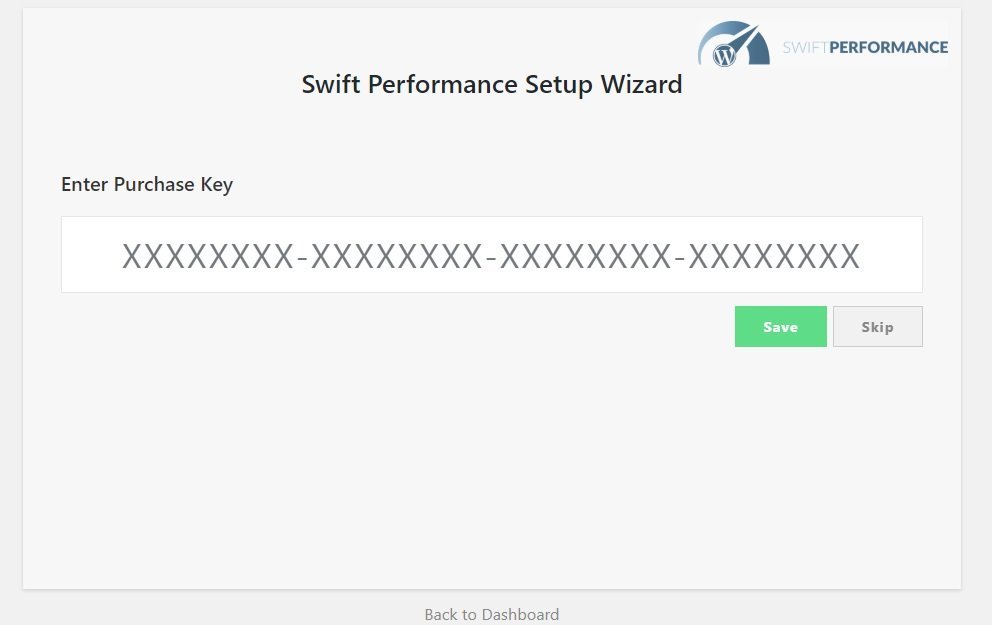Image resolution: width=992 pixels, height=625 pixels.
Task: Skip the purchase key step
Action: pyautogui.click(x=877, y=326)
